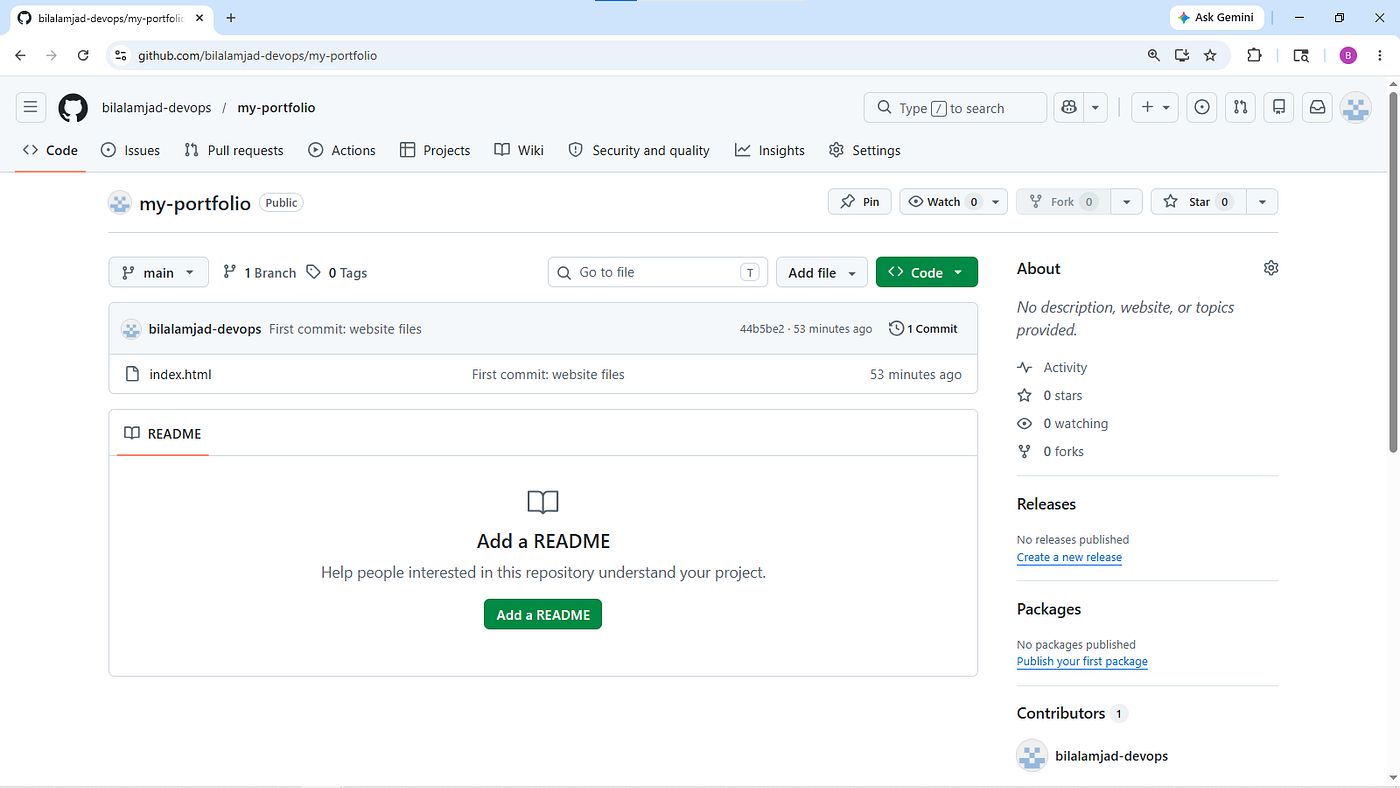The height and width of the screenshot is (788, 1400).
Task: Open the Watch notifications dropdown
Action: pos(953,201)
